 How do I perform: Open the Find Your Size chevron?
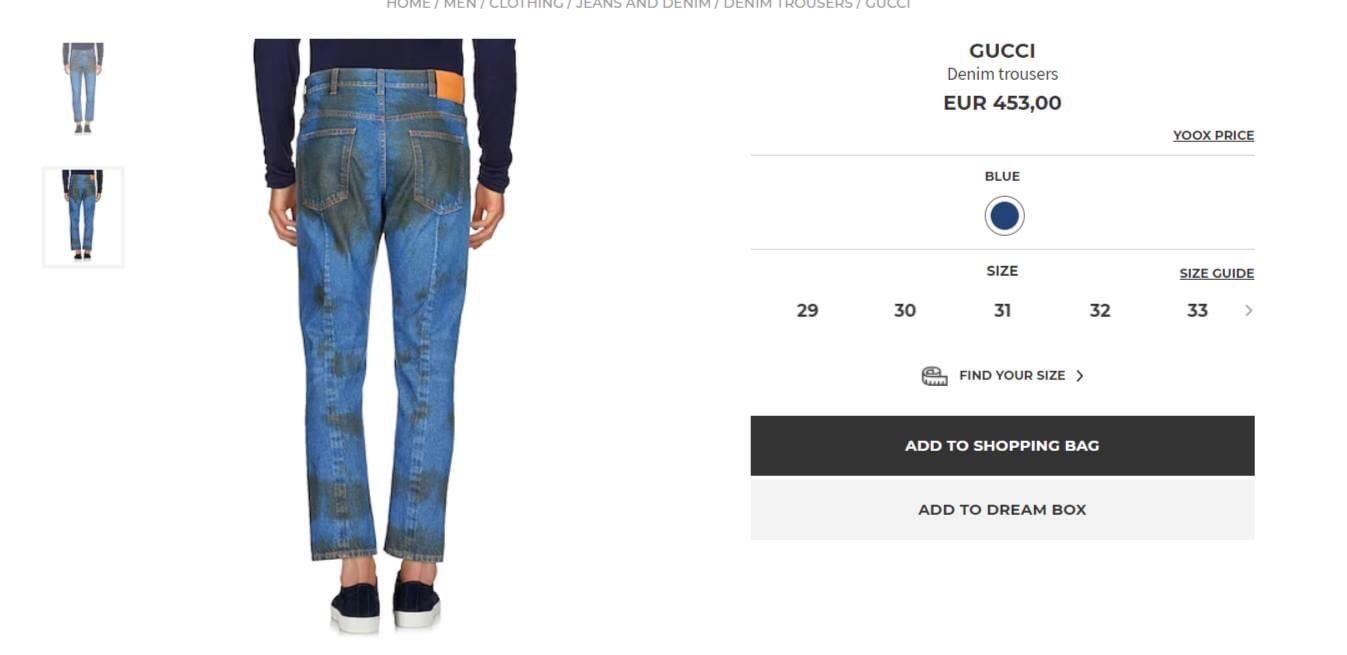coord(1079,376)
